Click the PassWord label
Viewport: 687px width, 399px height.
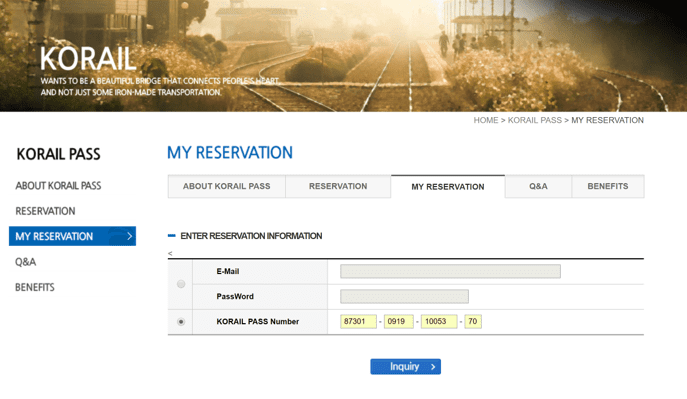pos(235,297)
